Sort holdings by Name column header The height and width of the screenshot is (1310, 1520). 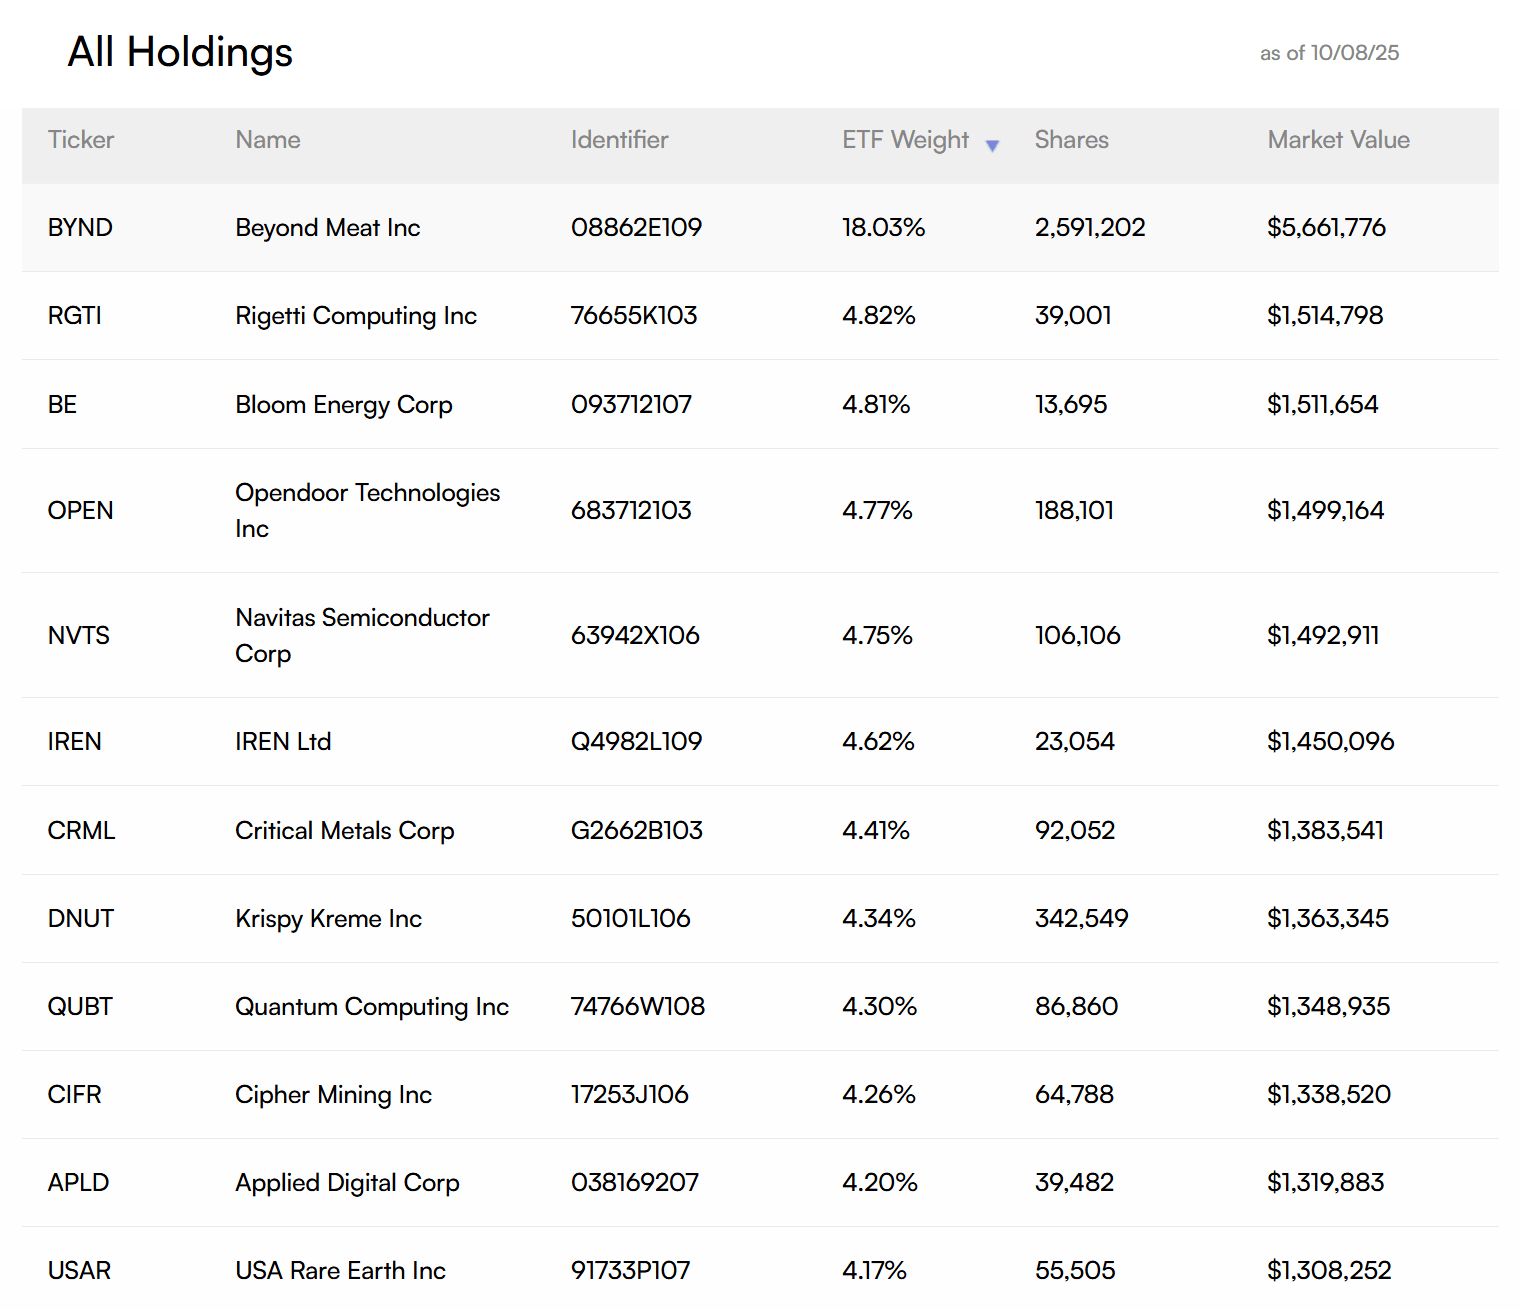268,140
